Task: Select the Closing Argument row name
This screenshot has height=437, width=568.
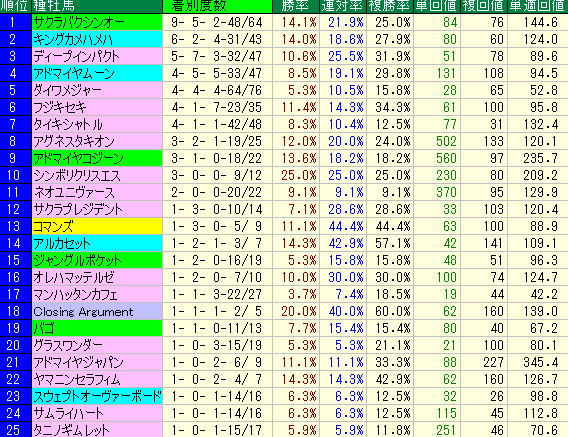Action: [x=97, y=311]
